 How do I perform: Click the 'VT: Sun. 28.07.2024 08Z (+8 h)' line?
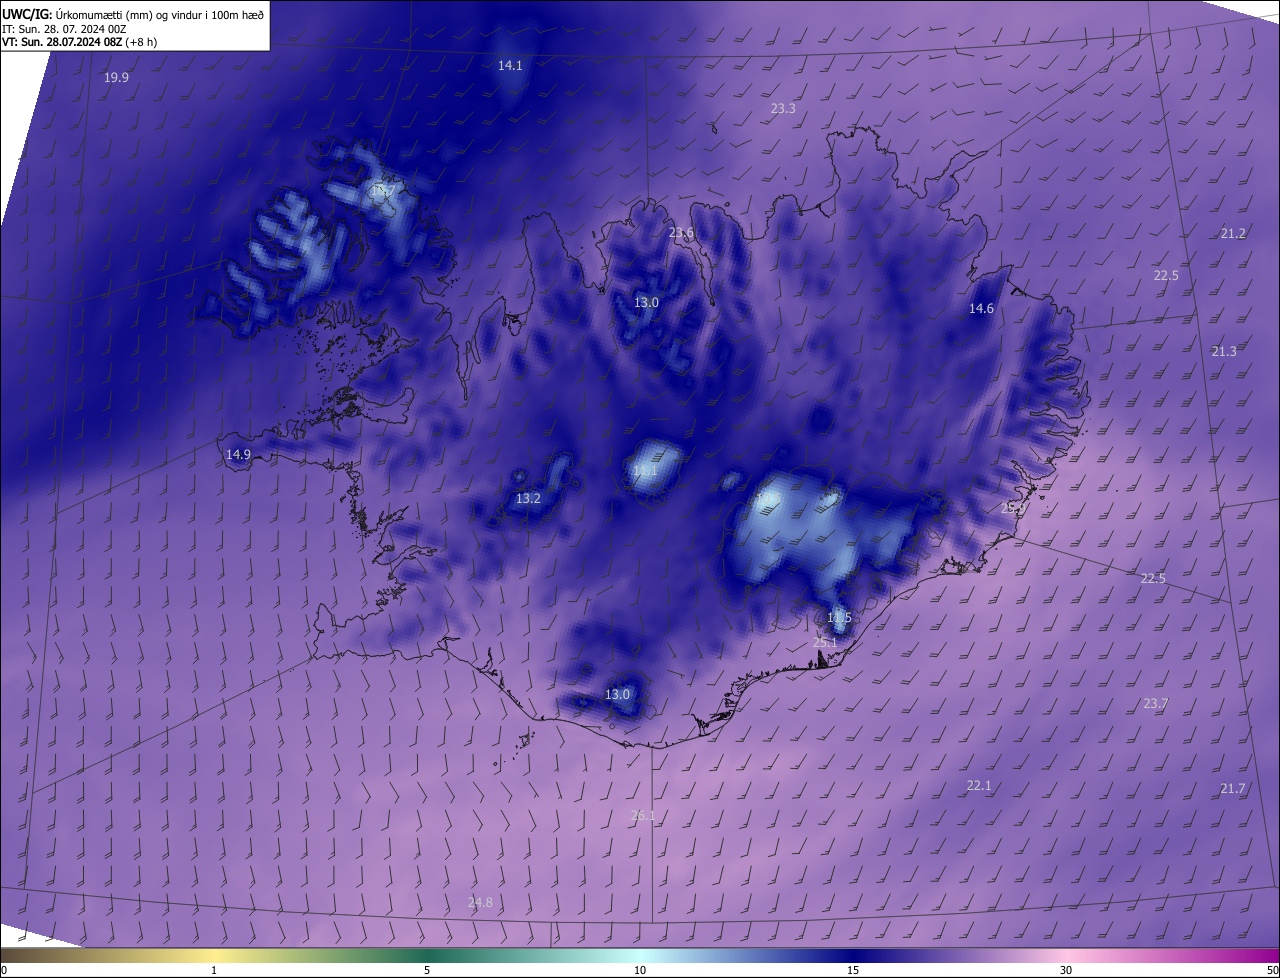[79, 42]
